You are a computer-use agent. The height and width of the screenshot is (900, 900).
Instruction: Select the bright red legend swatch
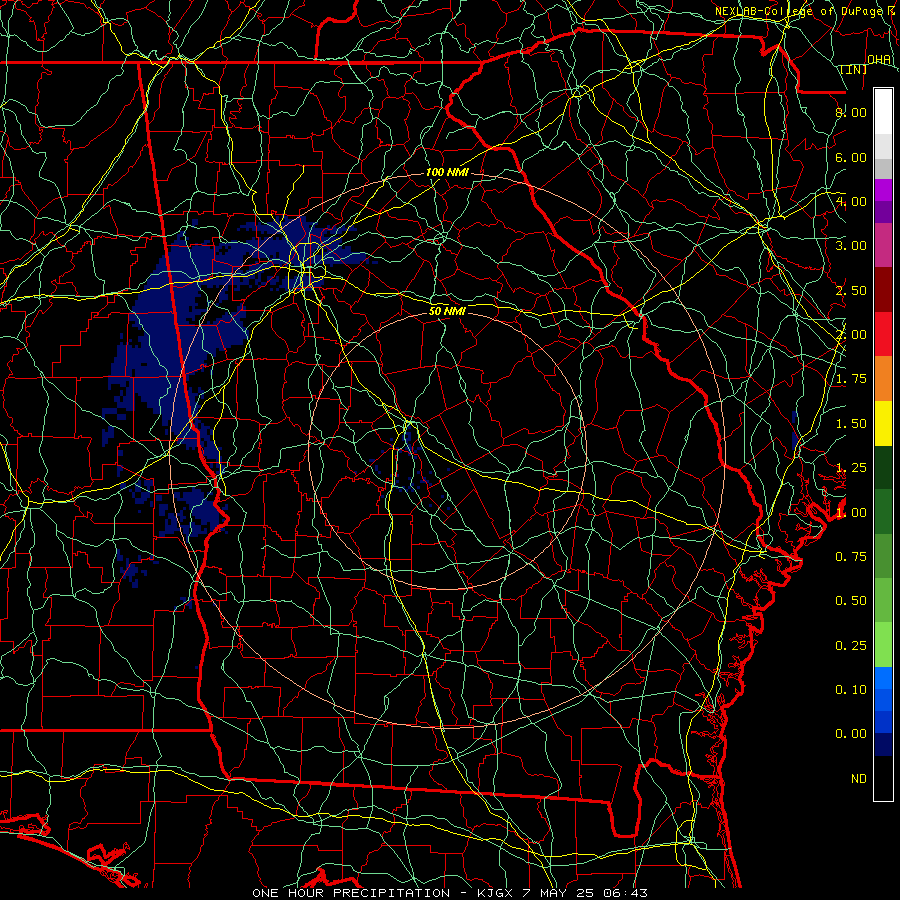coord(883,334)
